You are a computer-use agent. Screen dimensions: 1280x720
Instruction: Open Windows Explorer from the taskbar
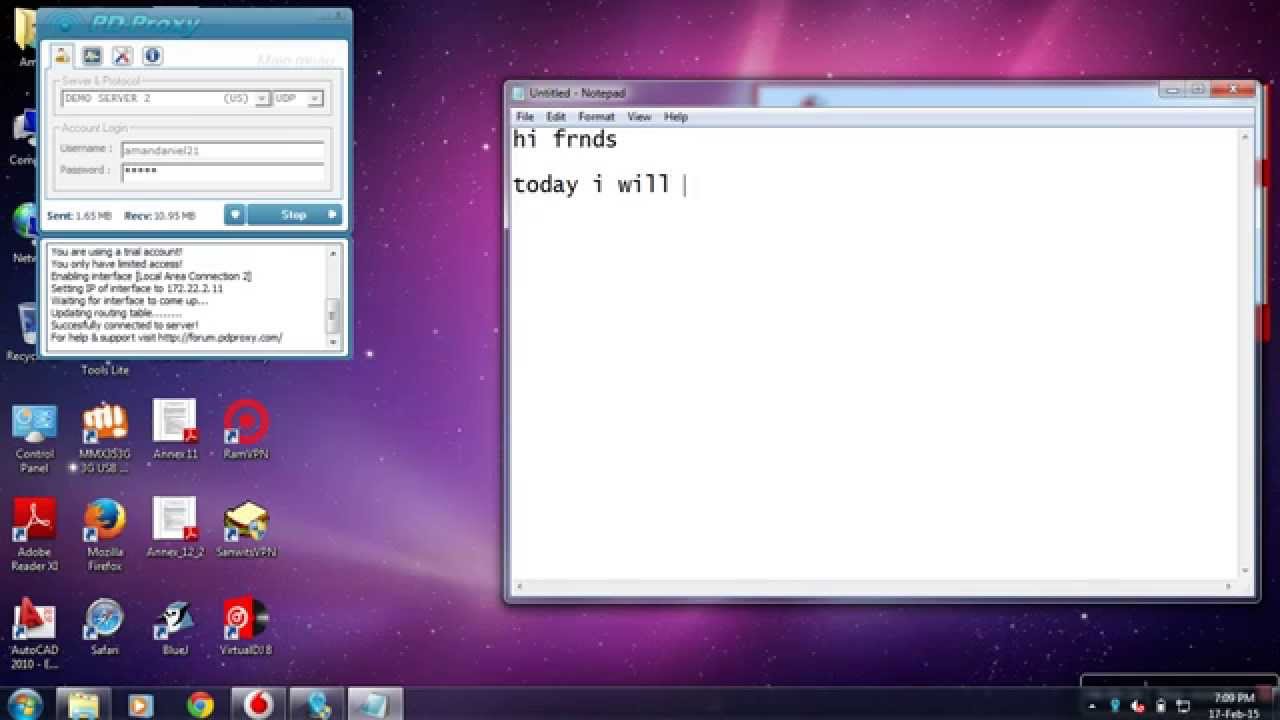click(83, 704)
